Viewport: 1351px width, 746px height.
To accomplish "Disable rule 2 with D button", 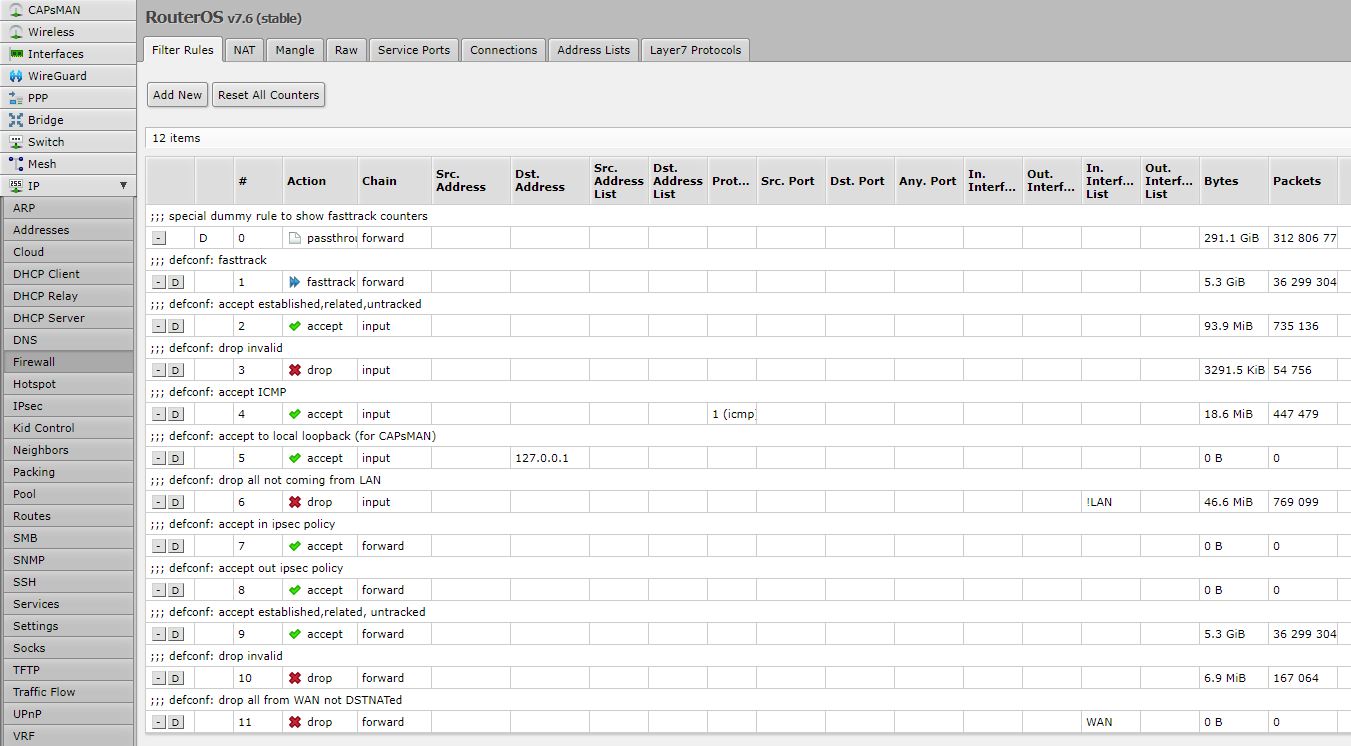I will tap(175, 326).
